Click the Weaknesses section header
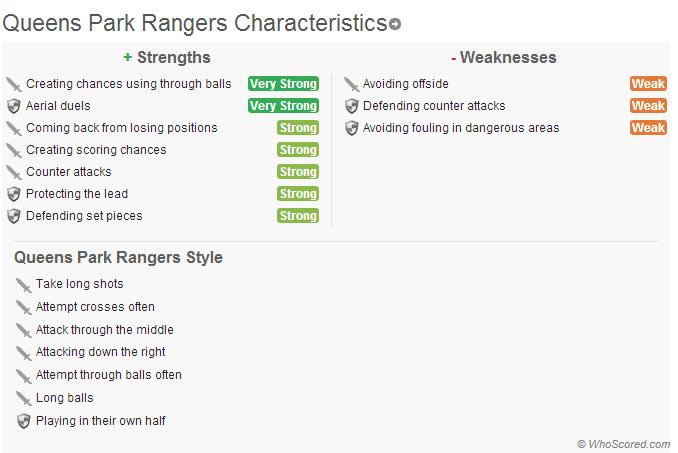 pyautogui.click(x=504, y=57)
